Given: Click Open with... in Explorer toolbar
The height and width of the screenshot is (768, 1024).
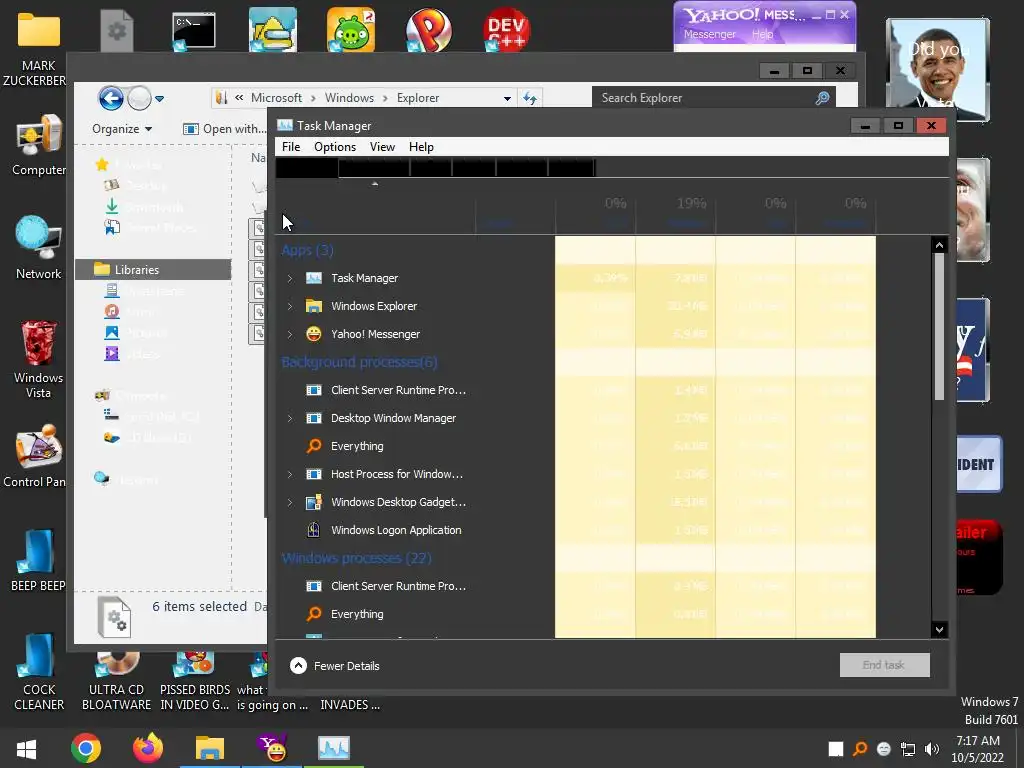Looking at the screenshot, I should (x=225, y=129).
